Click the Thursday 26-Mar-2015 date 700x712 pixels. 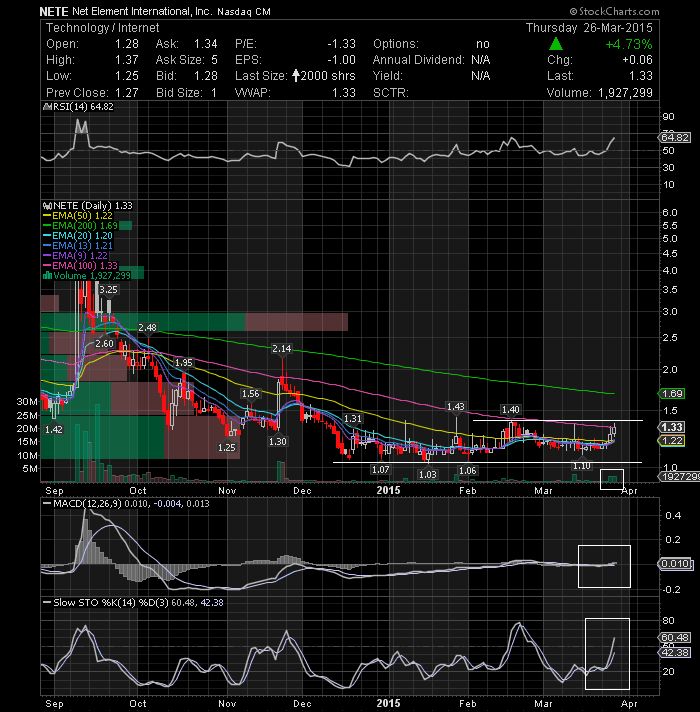589,28
